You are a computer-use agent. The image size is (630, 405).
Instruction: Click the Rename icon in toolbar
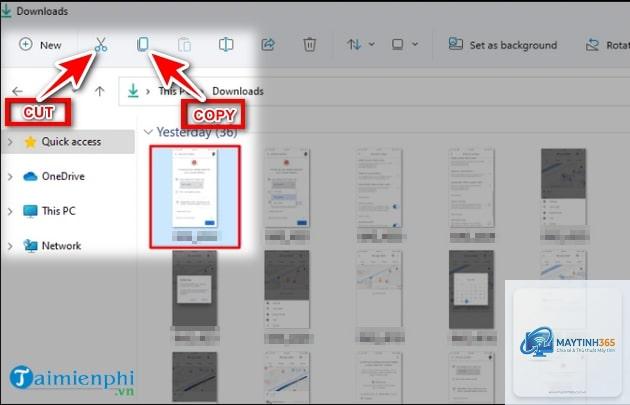click(226, 44)
